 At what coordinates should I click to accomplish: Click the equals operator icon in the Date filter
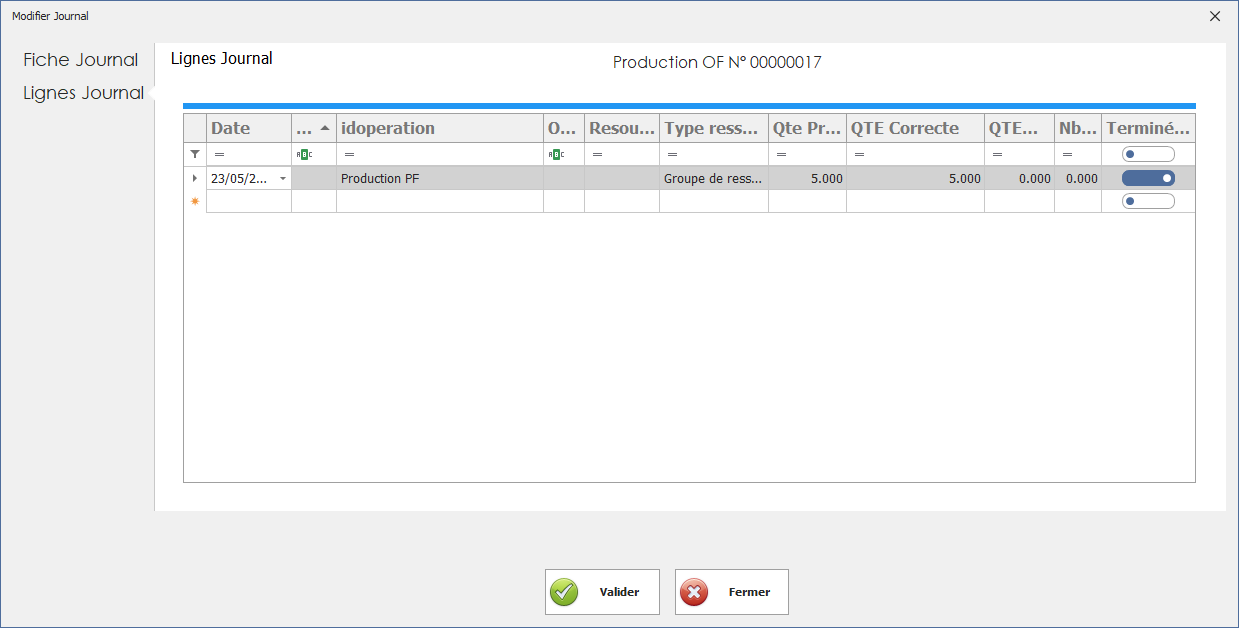pyautogui.click(x=219, y=154)
